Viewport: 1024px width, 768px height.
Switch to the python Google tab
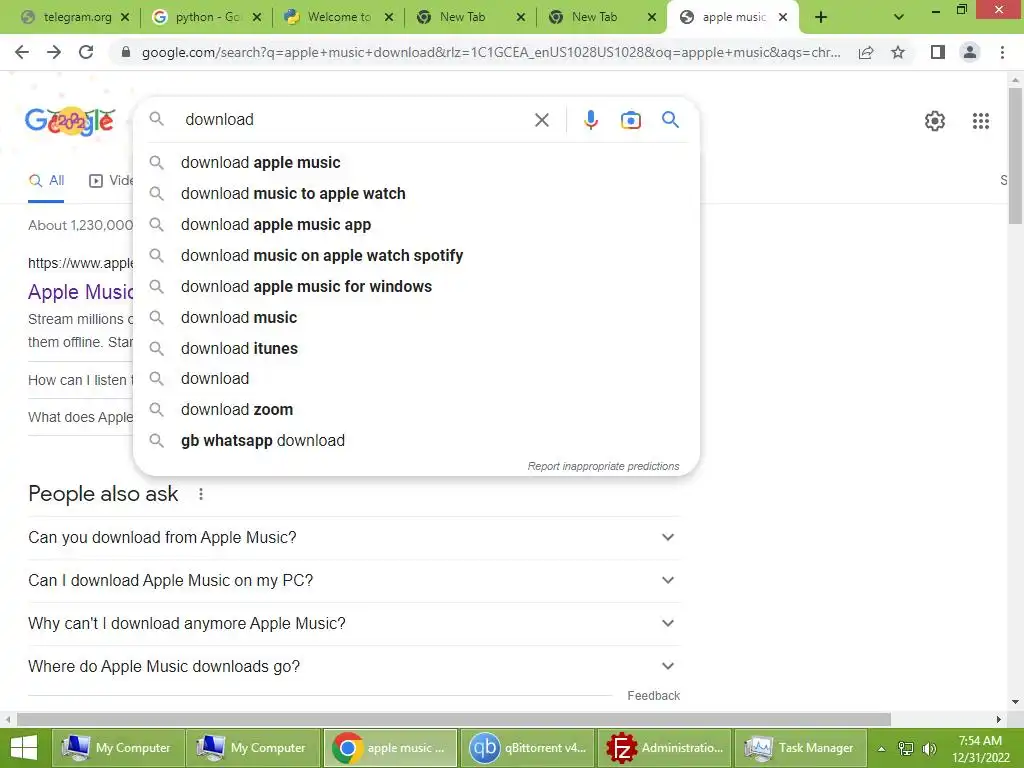pyautogui.click(x=206, y=18)
